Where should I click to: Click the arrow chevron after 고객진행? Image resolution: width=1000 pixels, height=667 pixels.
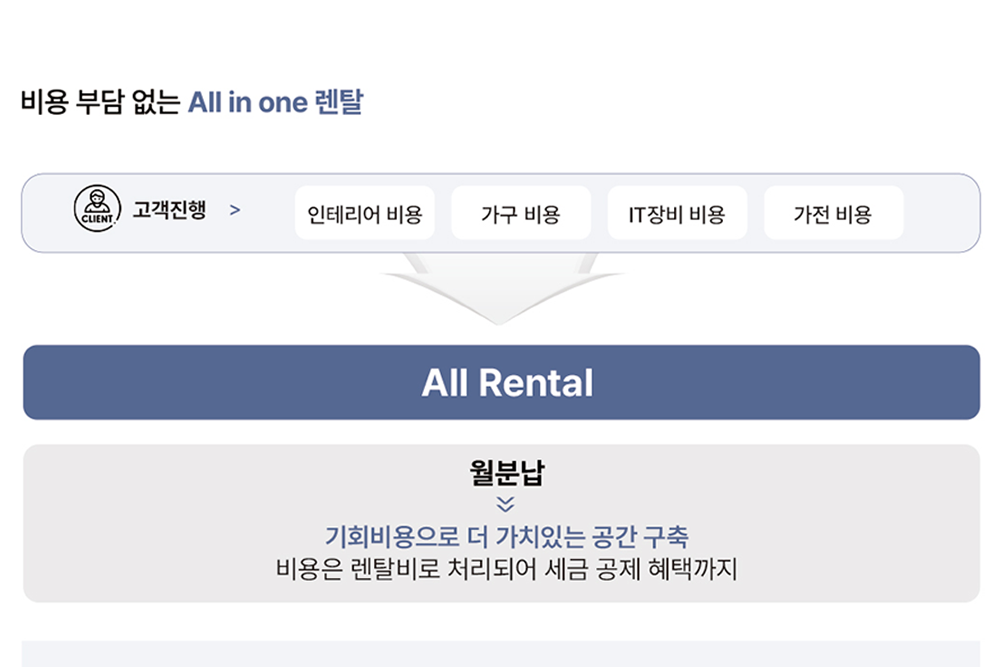pyautogui.click(x=235, y=210)
